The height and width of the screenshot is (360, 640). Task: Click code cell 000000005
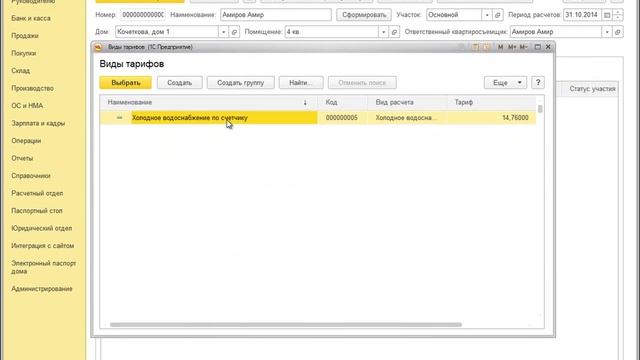[x=342, y=118]
